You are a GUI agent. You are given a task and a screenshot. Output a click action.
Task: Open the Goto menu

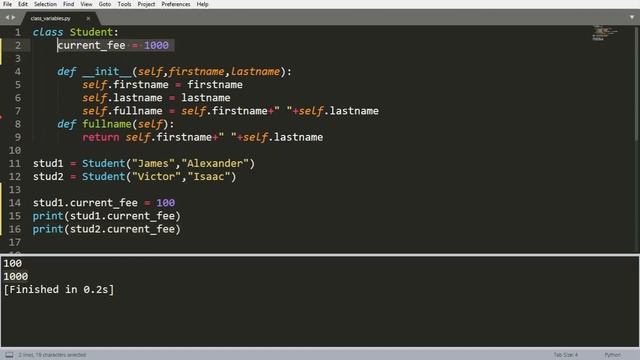[x=104, y=4]
